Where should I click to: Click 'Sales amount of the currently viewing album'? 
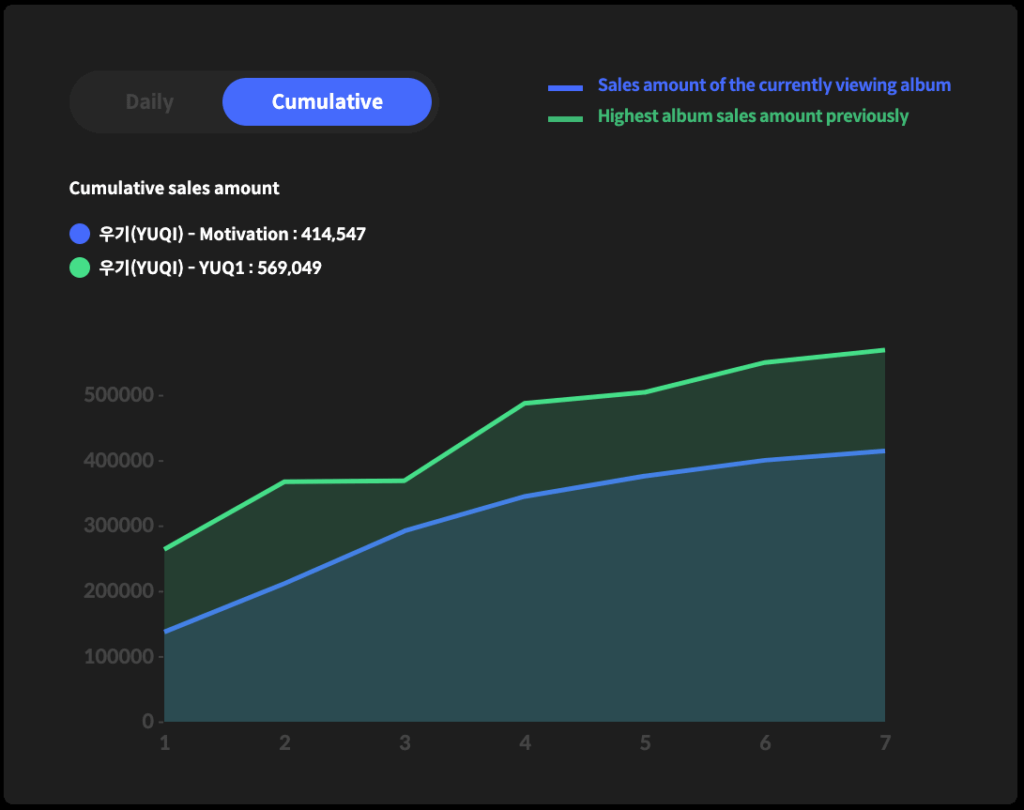(x=773, y=85)
